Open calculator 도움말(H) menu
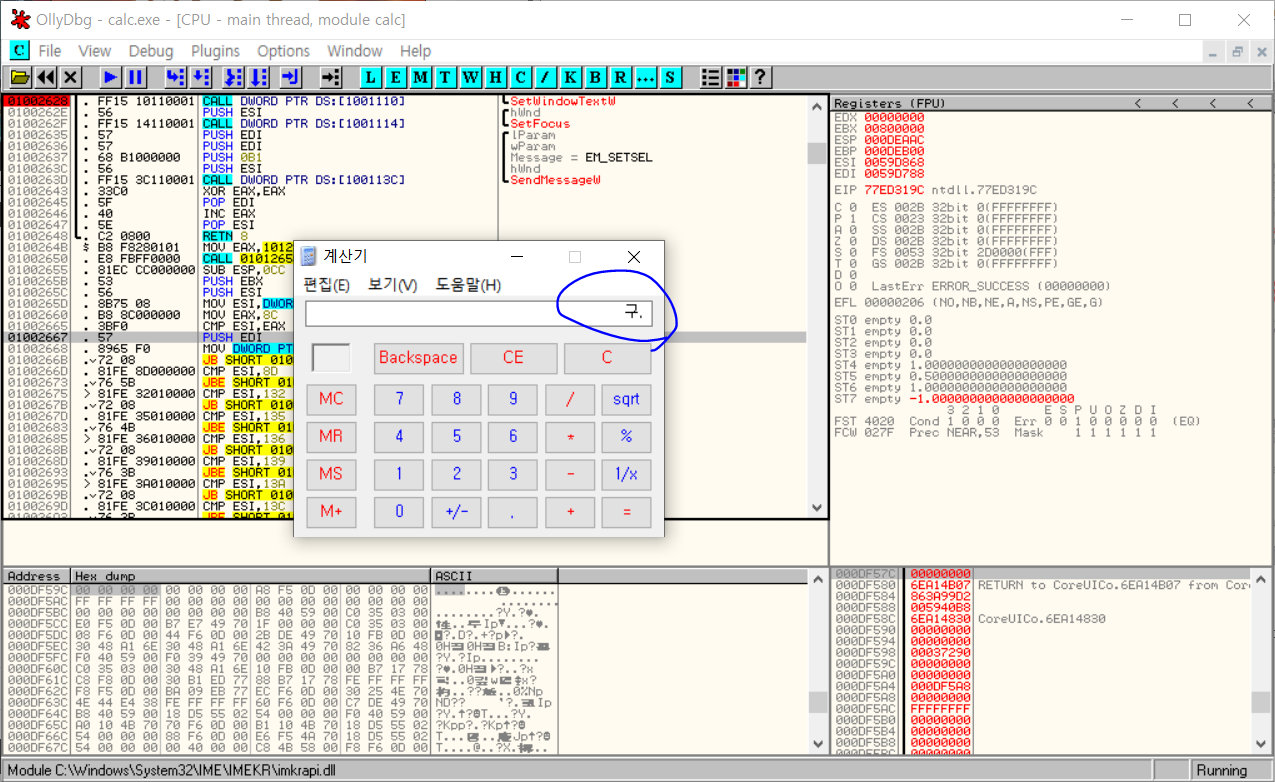 (468, 285)
